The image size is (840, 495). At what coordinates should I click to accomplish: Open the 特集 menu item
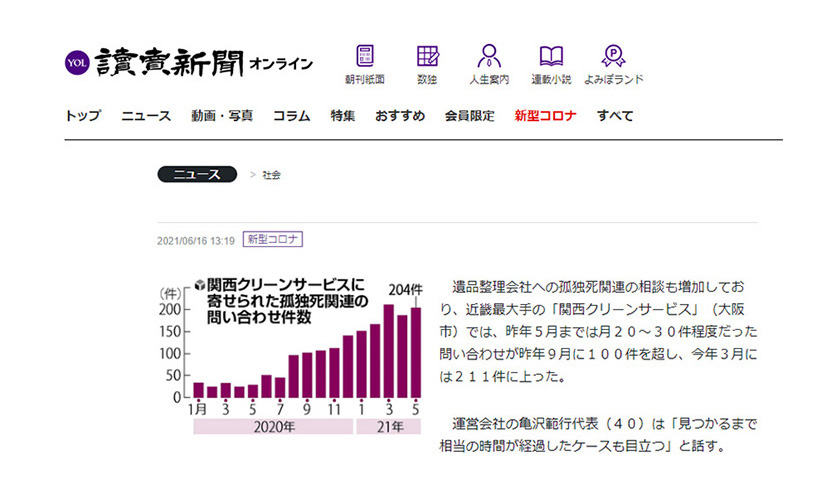(343, 116)
